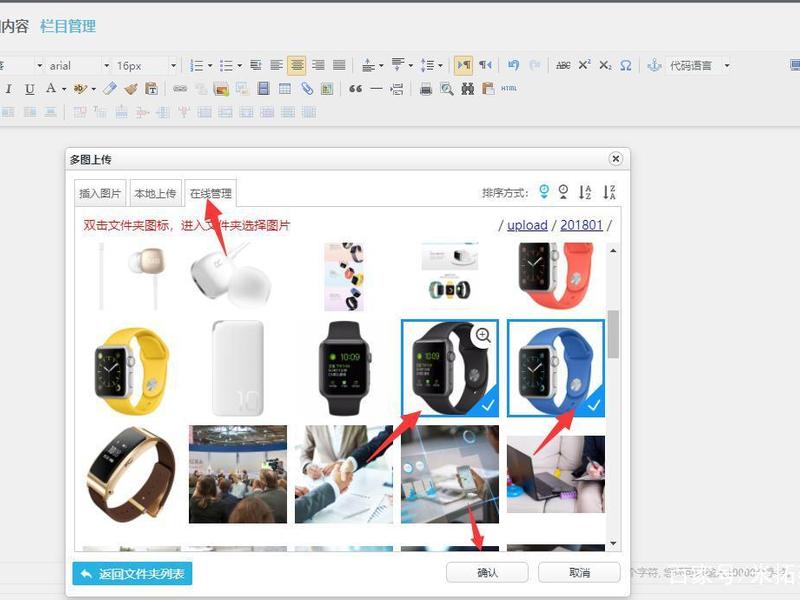Click the paperclip attachment icon
This screenshot has width=800, height=600.
(307, 89)
